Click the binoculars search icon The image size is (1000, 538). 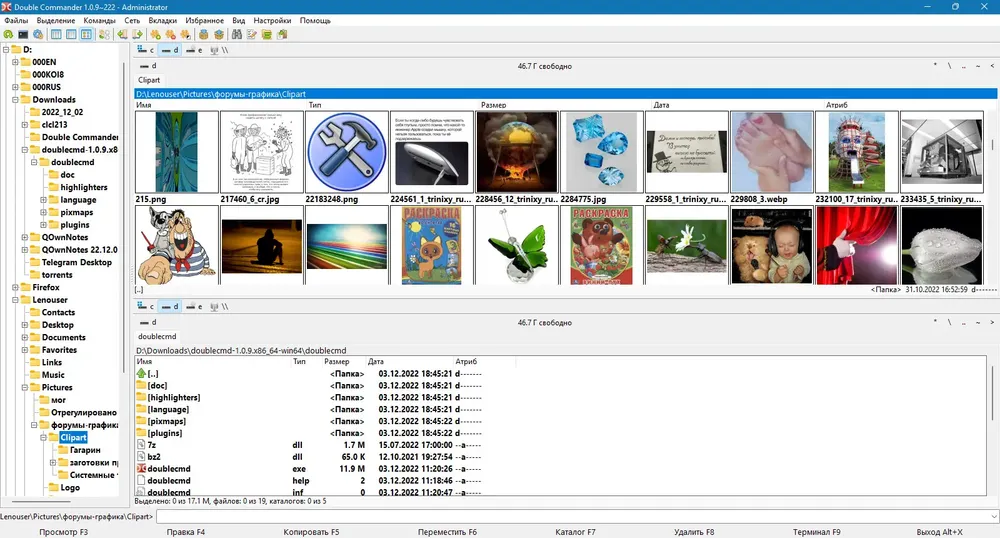tap(237, 34)
